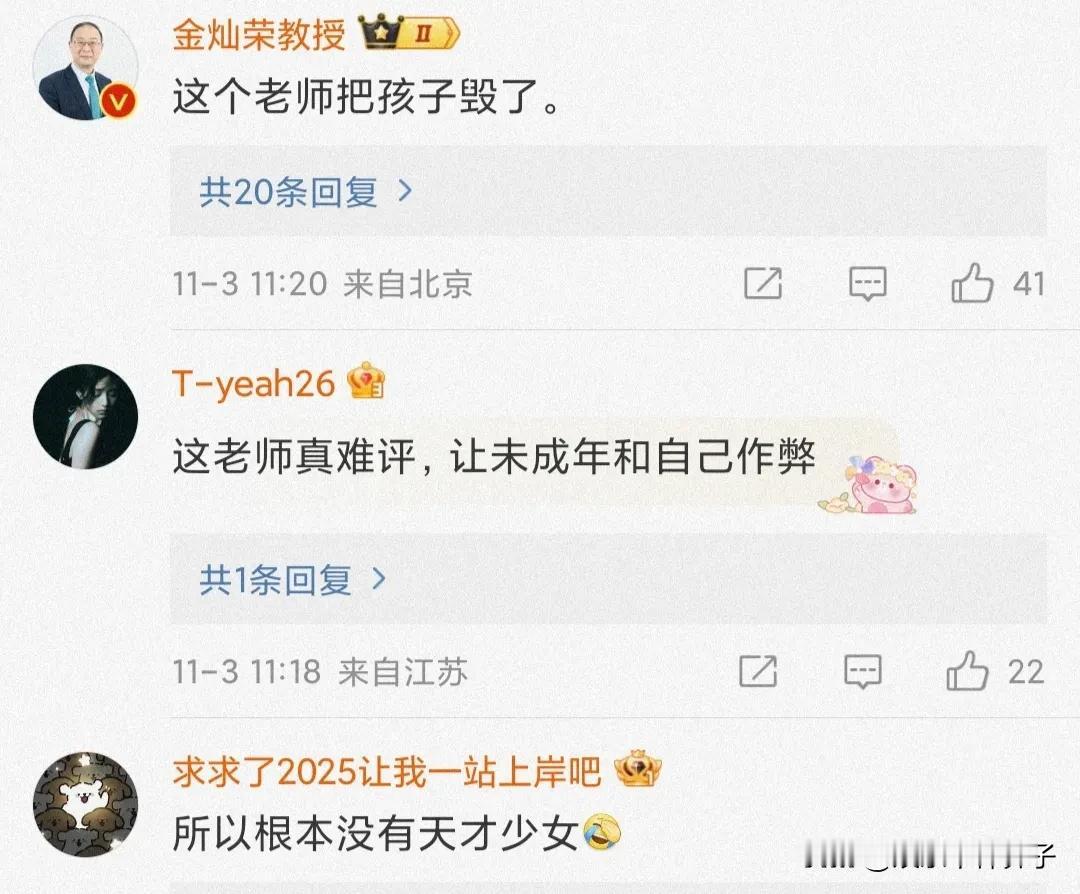Tap the crown level II badge
The image size is (1080, 894).
pos(409,33)
